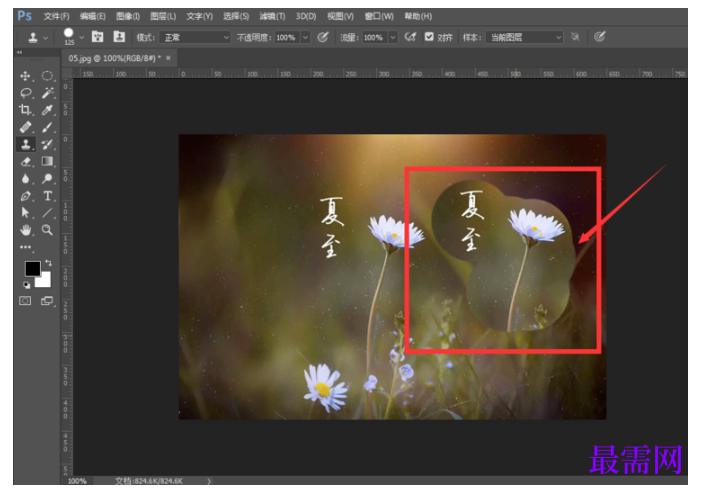This screenshot has width=701, height=491.
Task: Select the Crop tool
Action: coord(25,110)
